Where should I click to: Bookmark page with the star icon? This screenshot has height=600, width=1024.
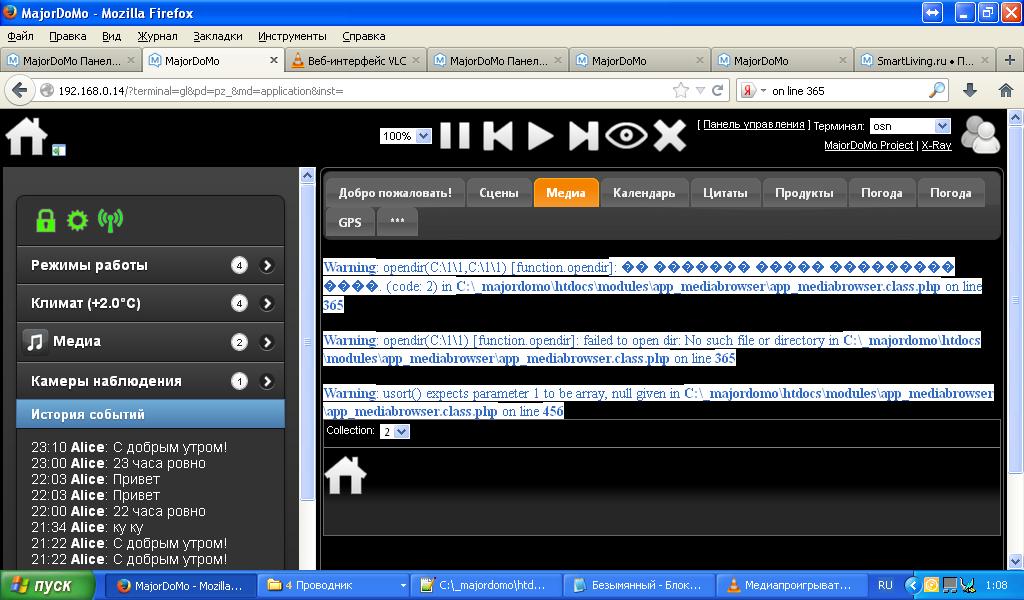pos(680,91)
